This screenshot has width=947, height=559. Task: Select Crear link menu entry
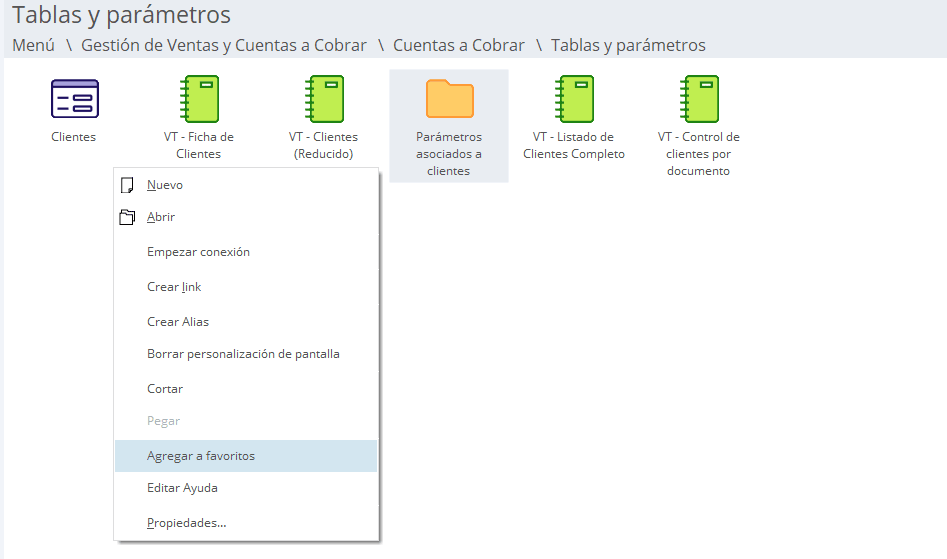174,287
